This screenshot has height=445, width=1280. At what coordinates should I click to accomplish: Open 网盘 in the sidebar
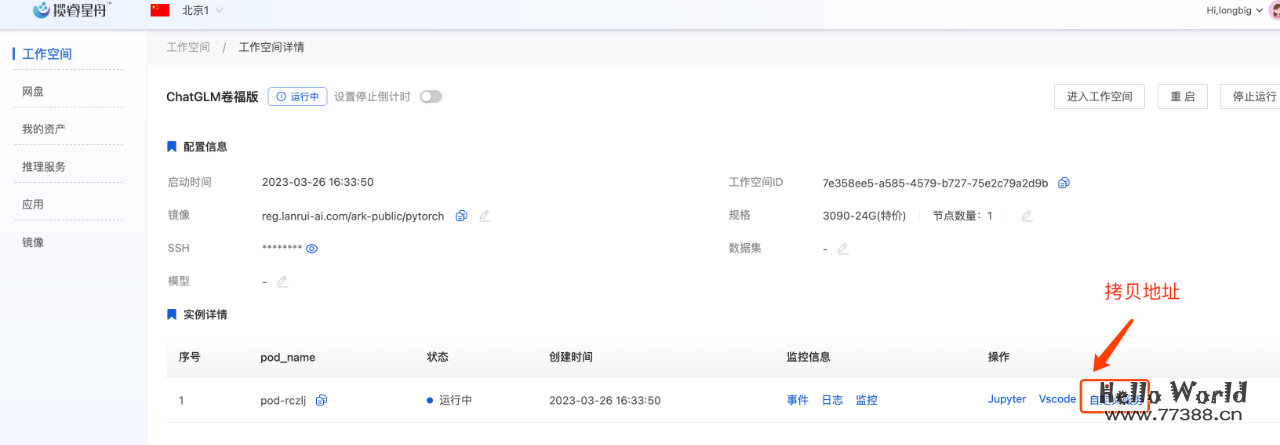tap(33, 91)
